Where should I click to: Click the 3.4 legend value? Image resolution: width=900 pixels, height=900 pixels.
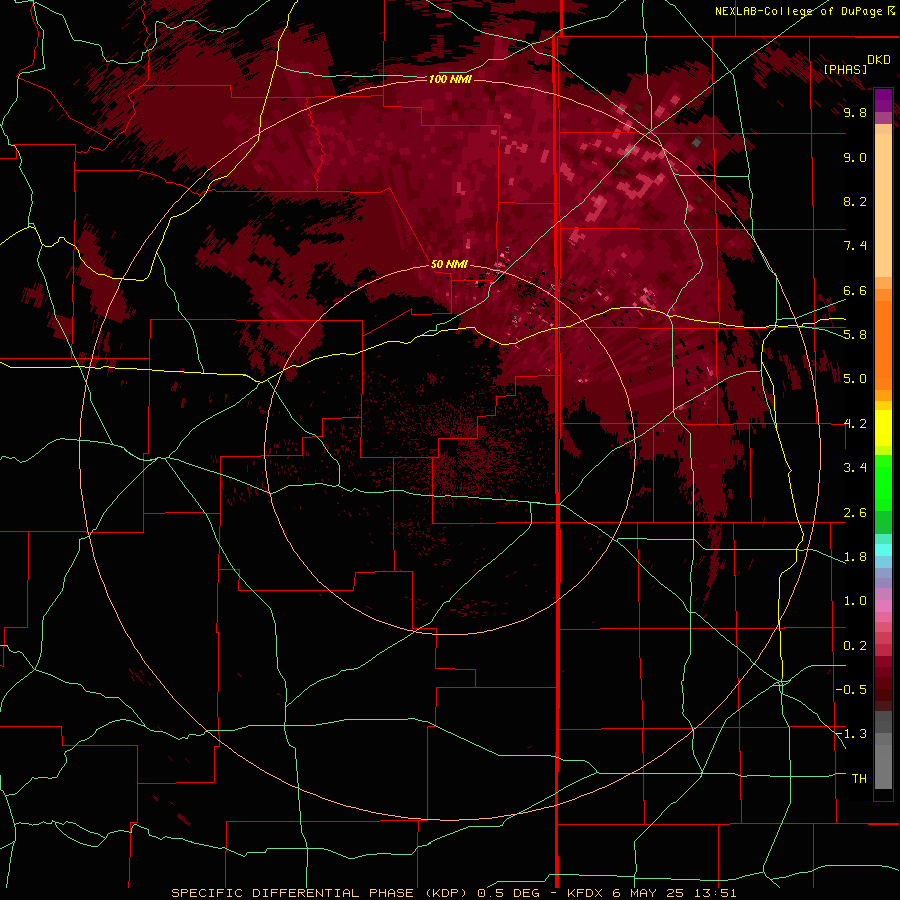[x=855, y=468]
